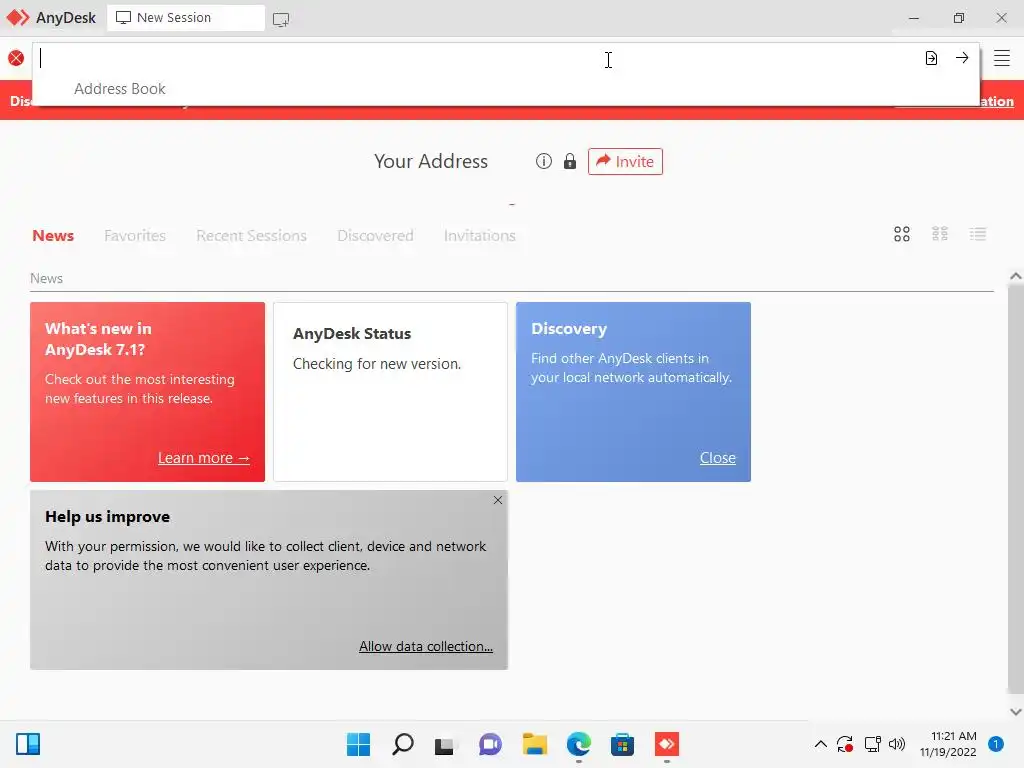Click scrollbar down arrow
The image size is (1024, 768).
(1016, 712)
